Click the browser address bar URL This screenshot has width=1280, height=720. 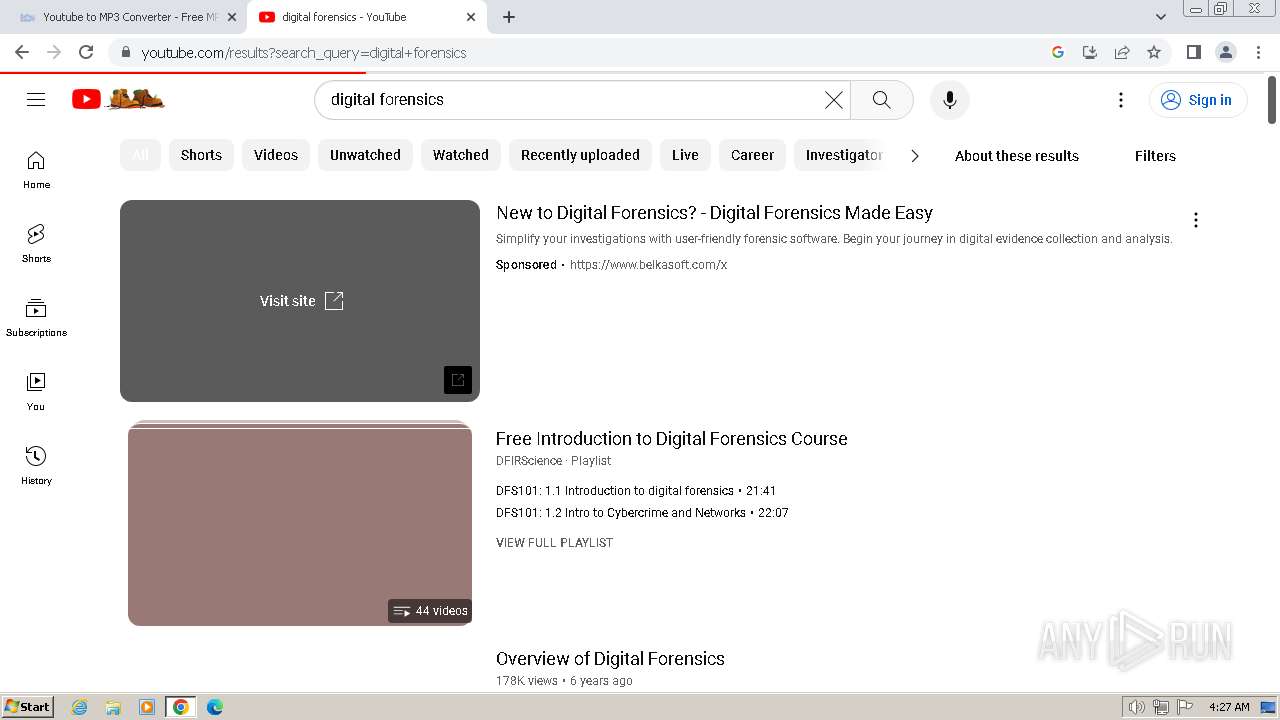click(304, 53)
